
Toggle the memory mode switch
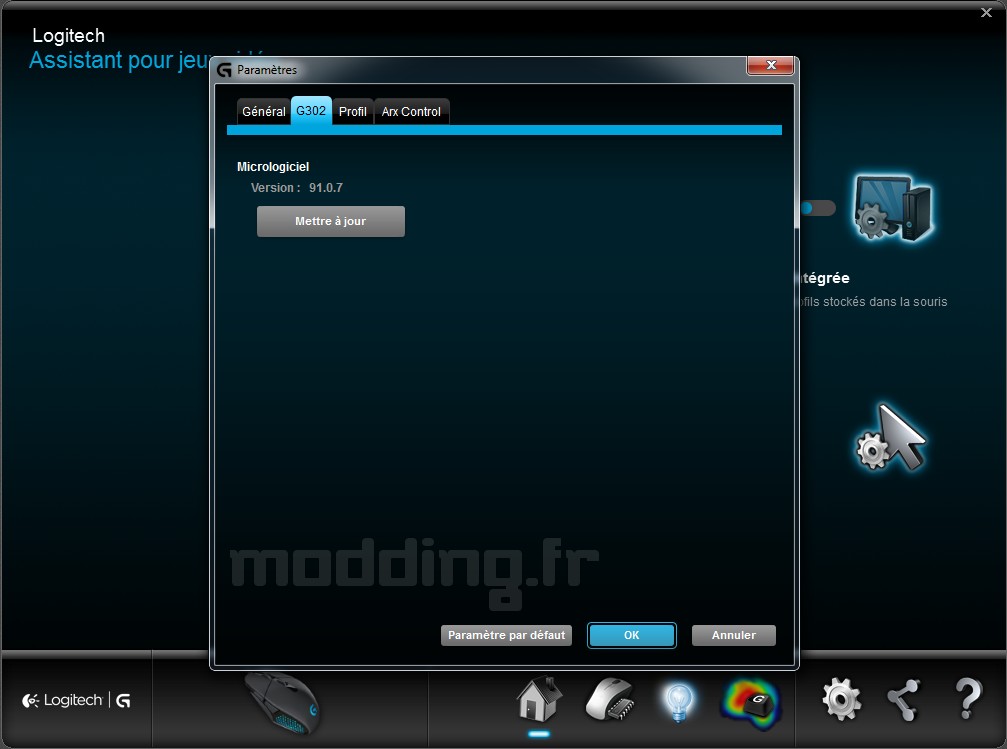(x=817, y=208)
